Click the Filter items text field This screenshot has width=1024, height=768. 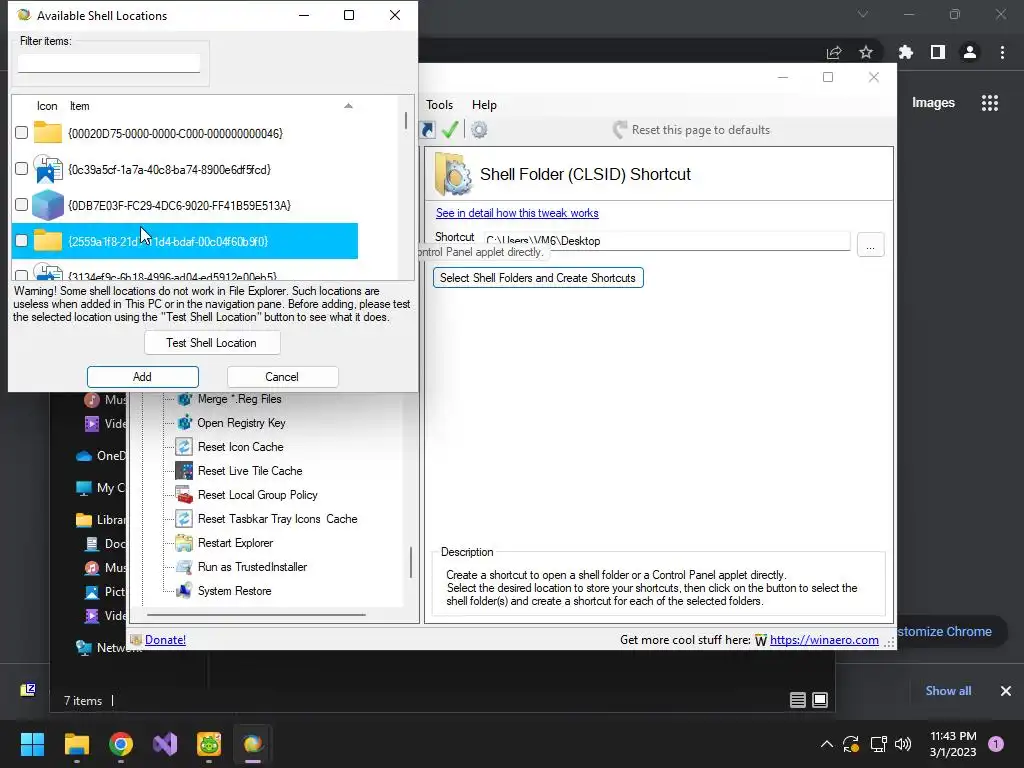(x=109, y=63)
